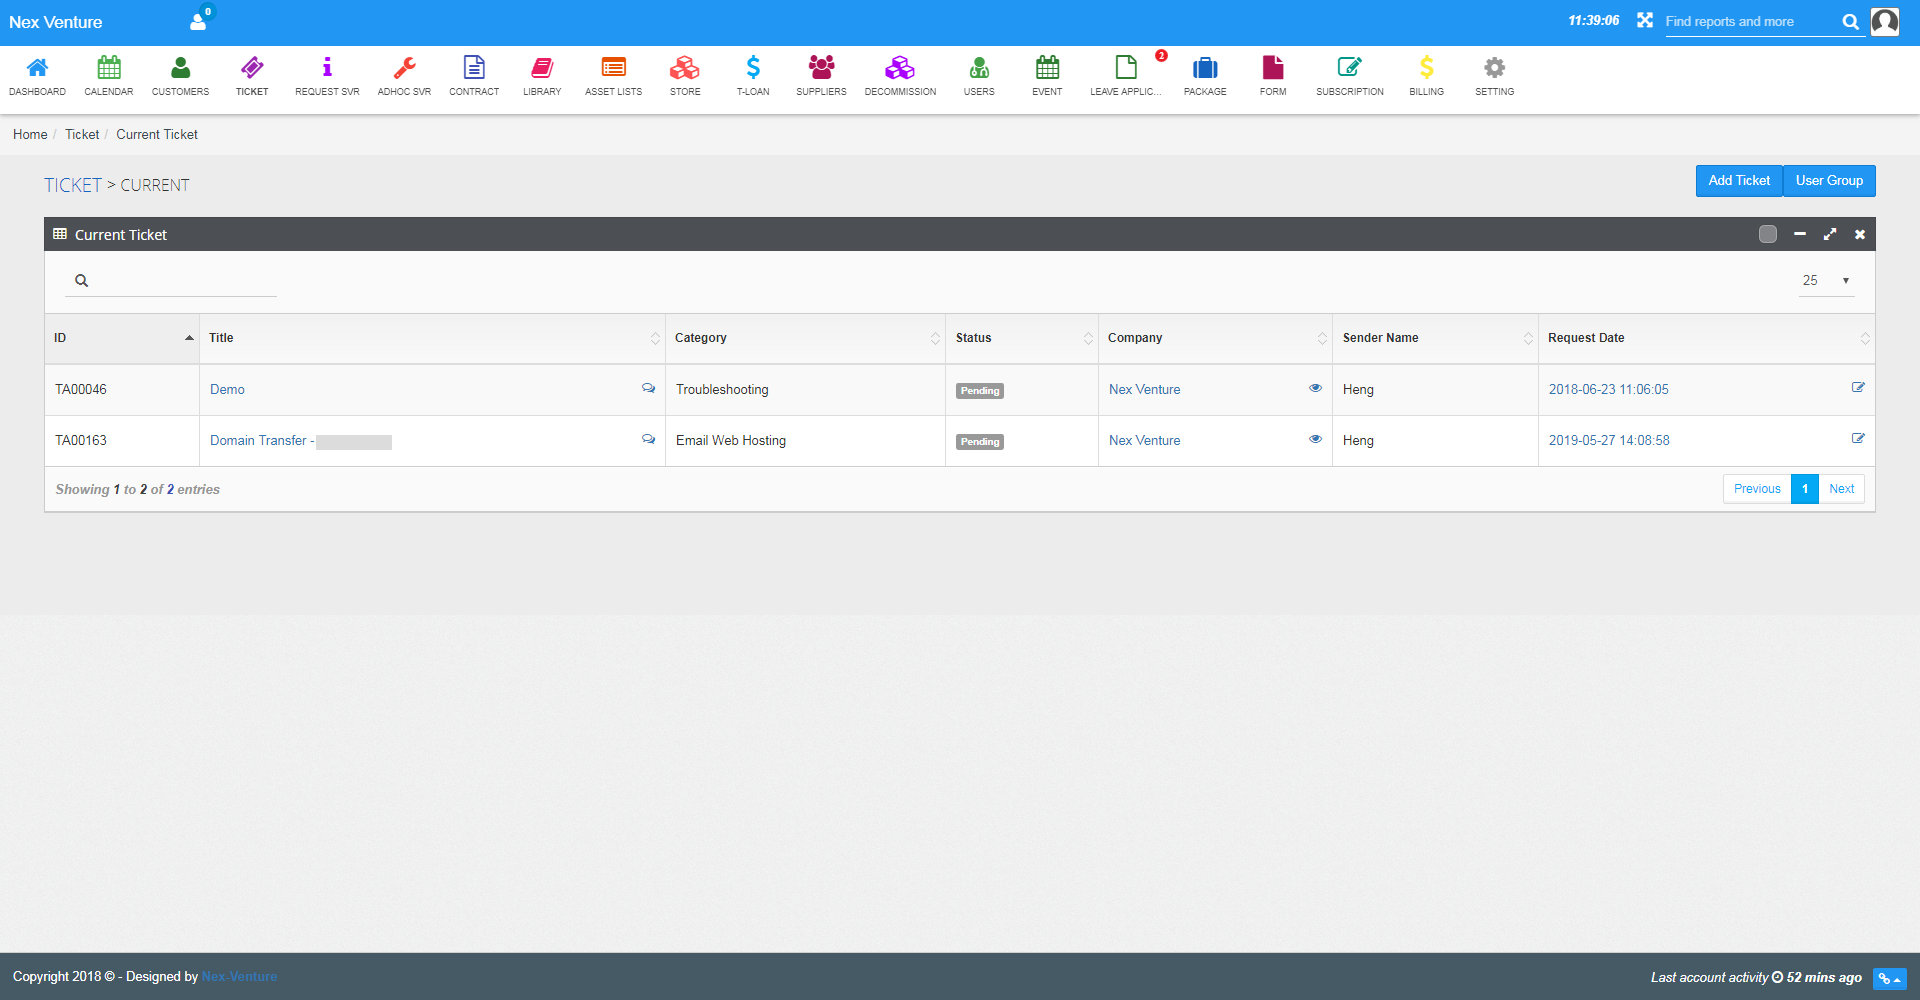This screenshot has height=1000, width=1920.
Task: Click the ticket table search field
Action: (x=180, y=281)
